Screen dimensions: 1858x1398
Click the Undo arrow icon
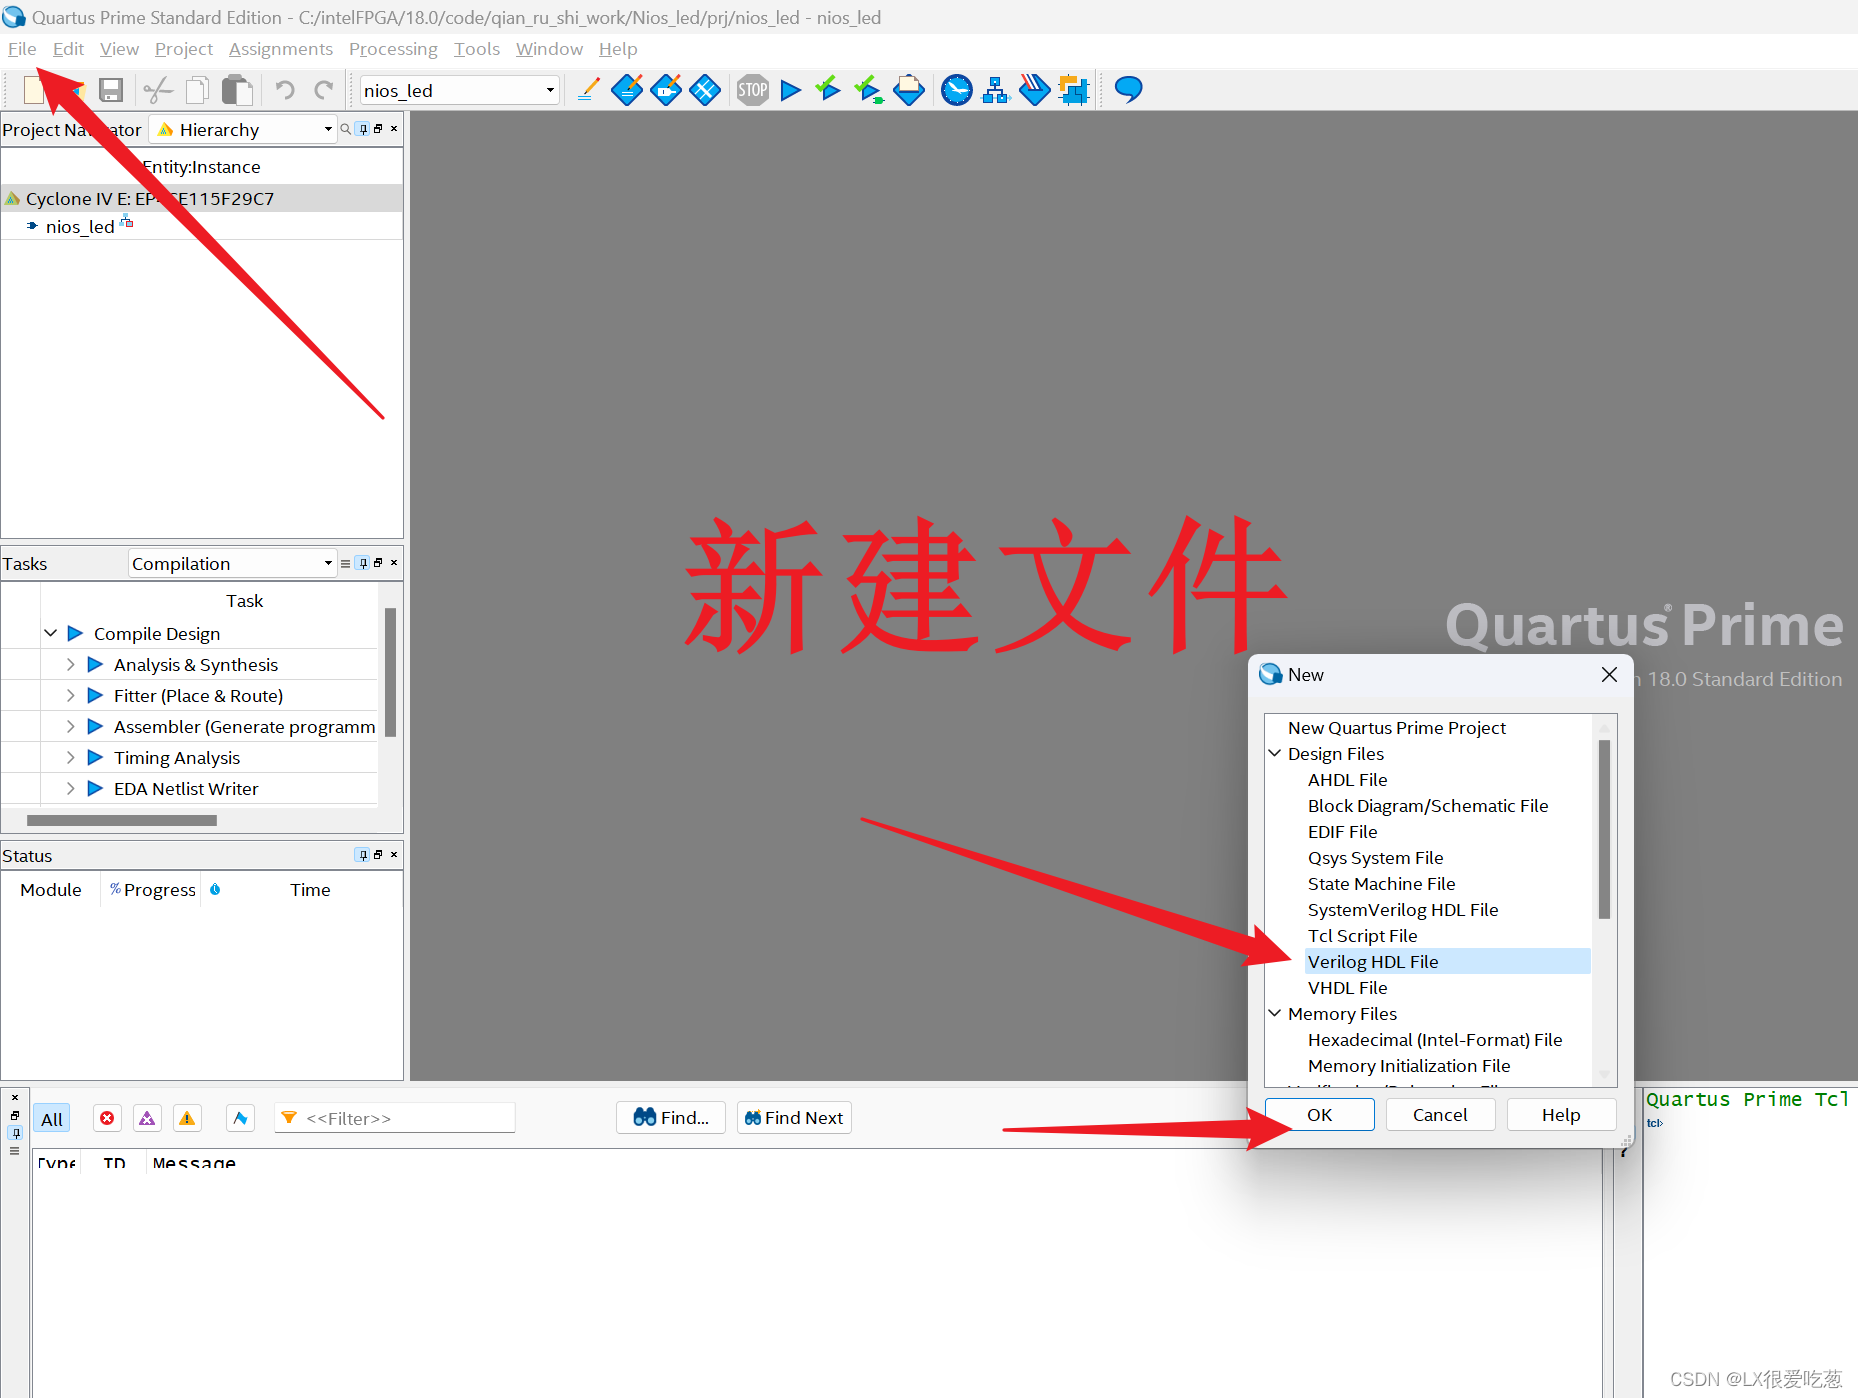coord(285,90)
